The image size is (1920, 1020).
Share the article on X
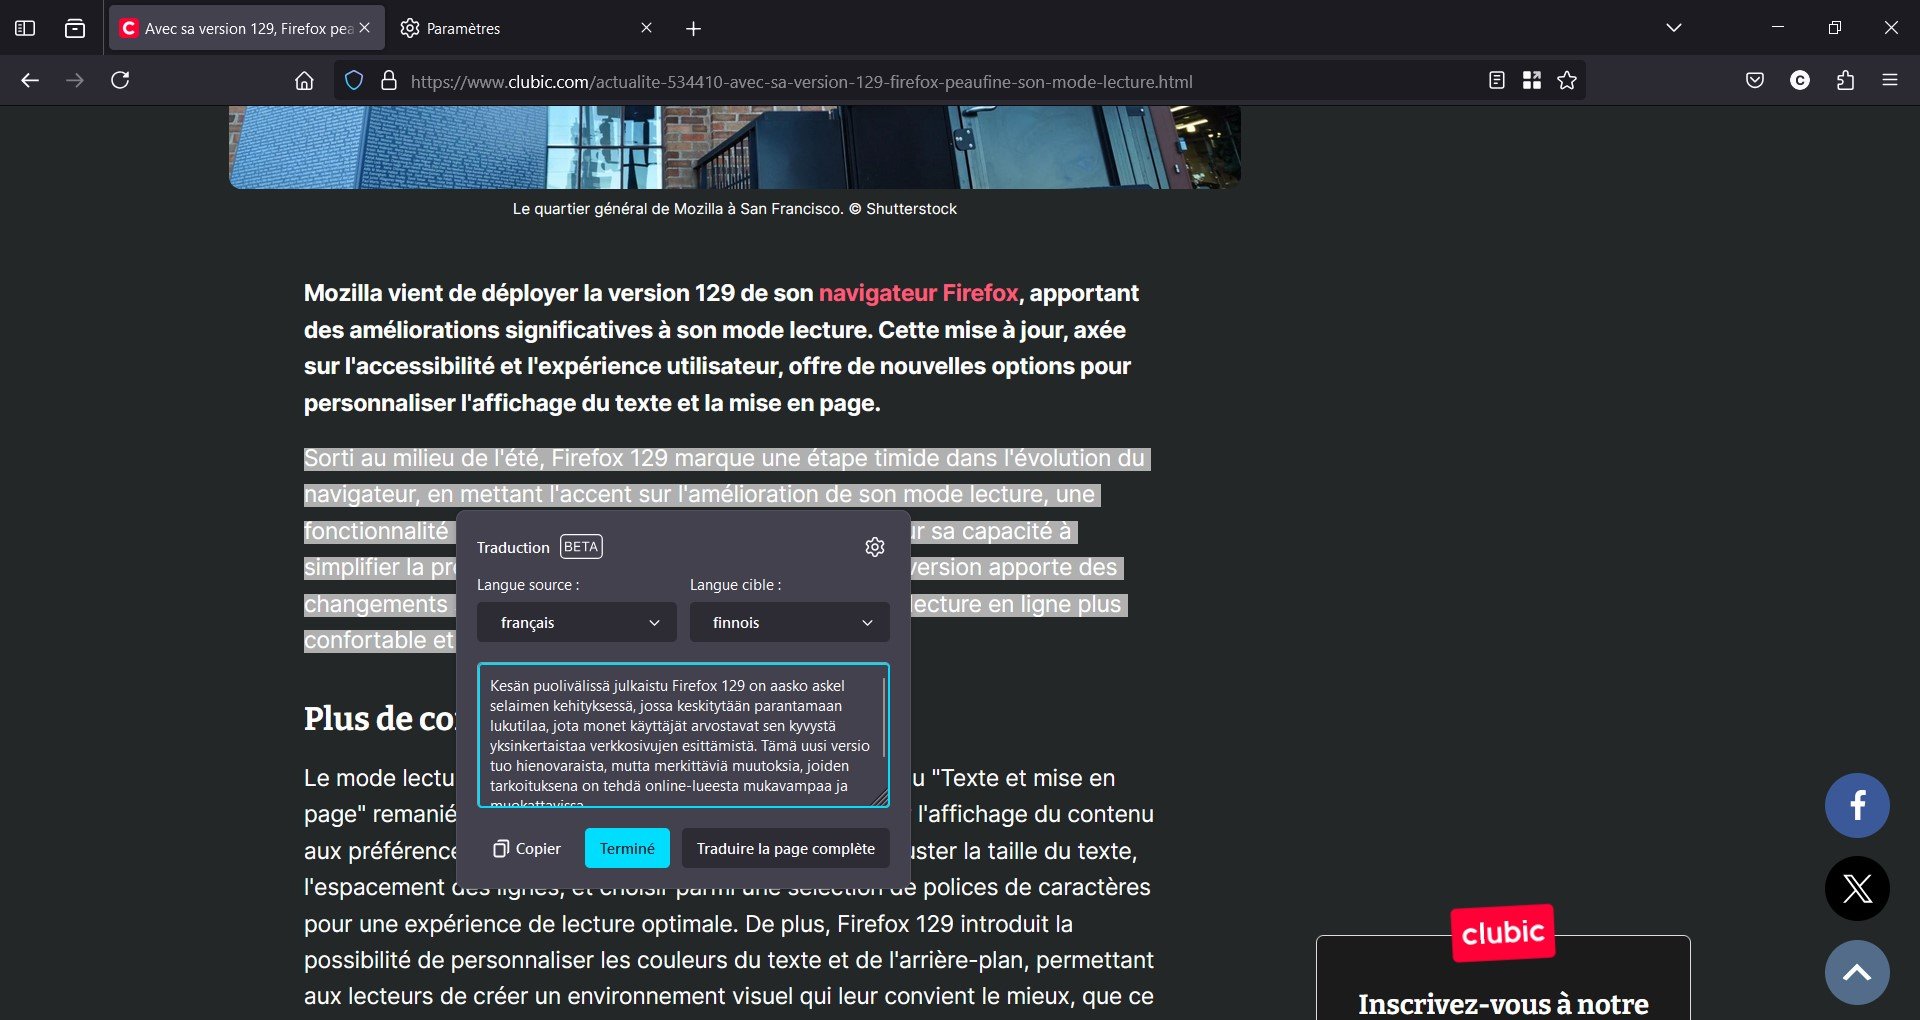pyautogui.click(x=1857, y=888)
